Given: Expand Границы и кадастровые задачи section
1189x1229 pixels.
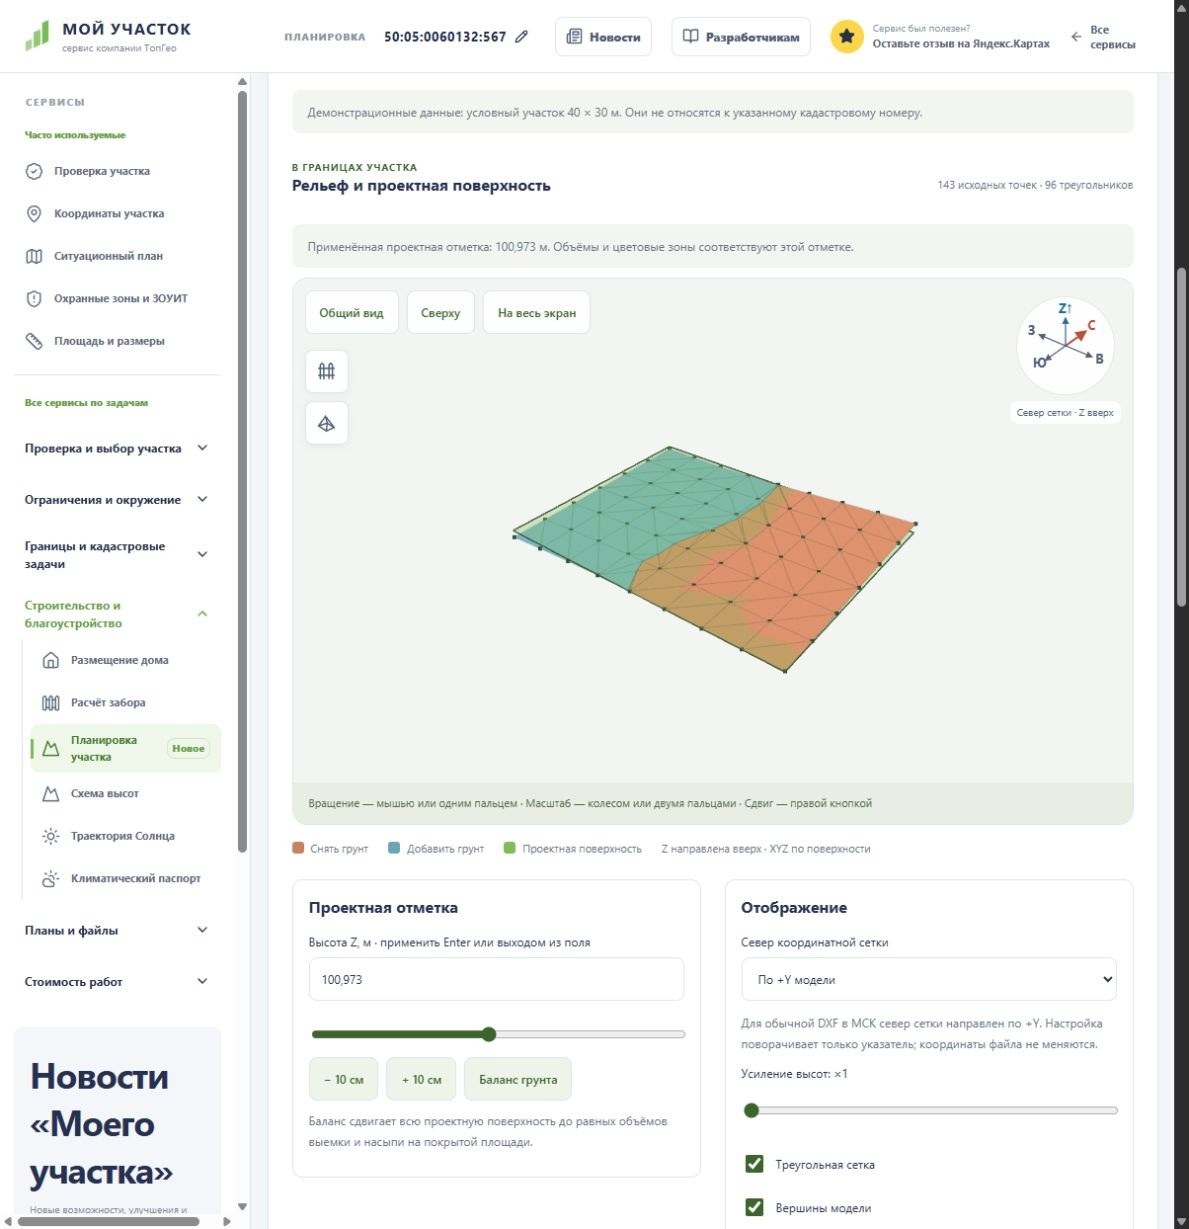Looking at the screenshot, I should pos(118,555).
